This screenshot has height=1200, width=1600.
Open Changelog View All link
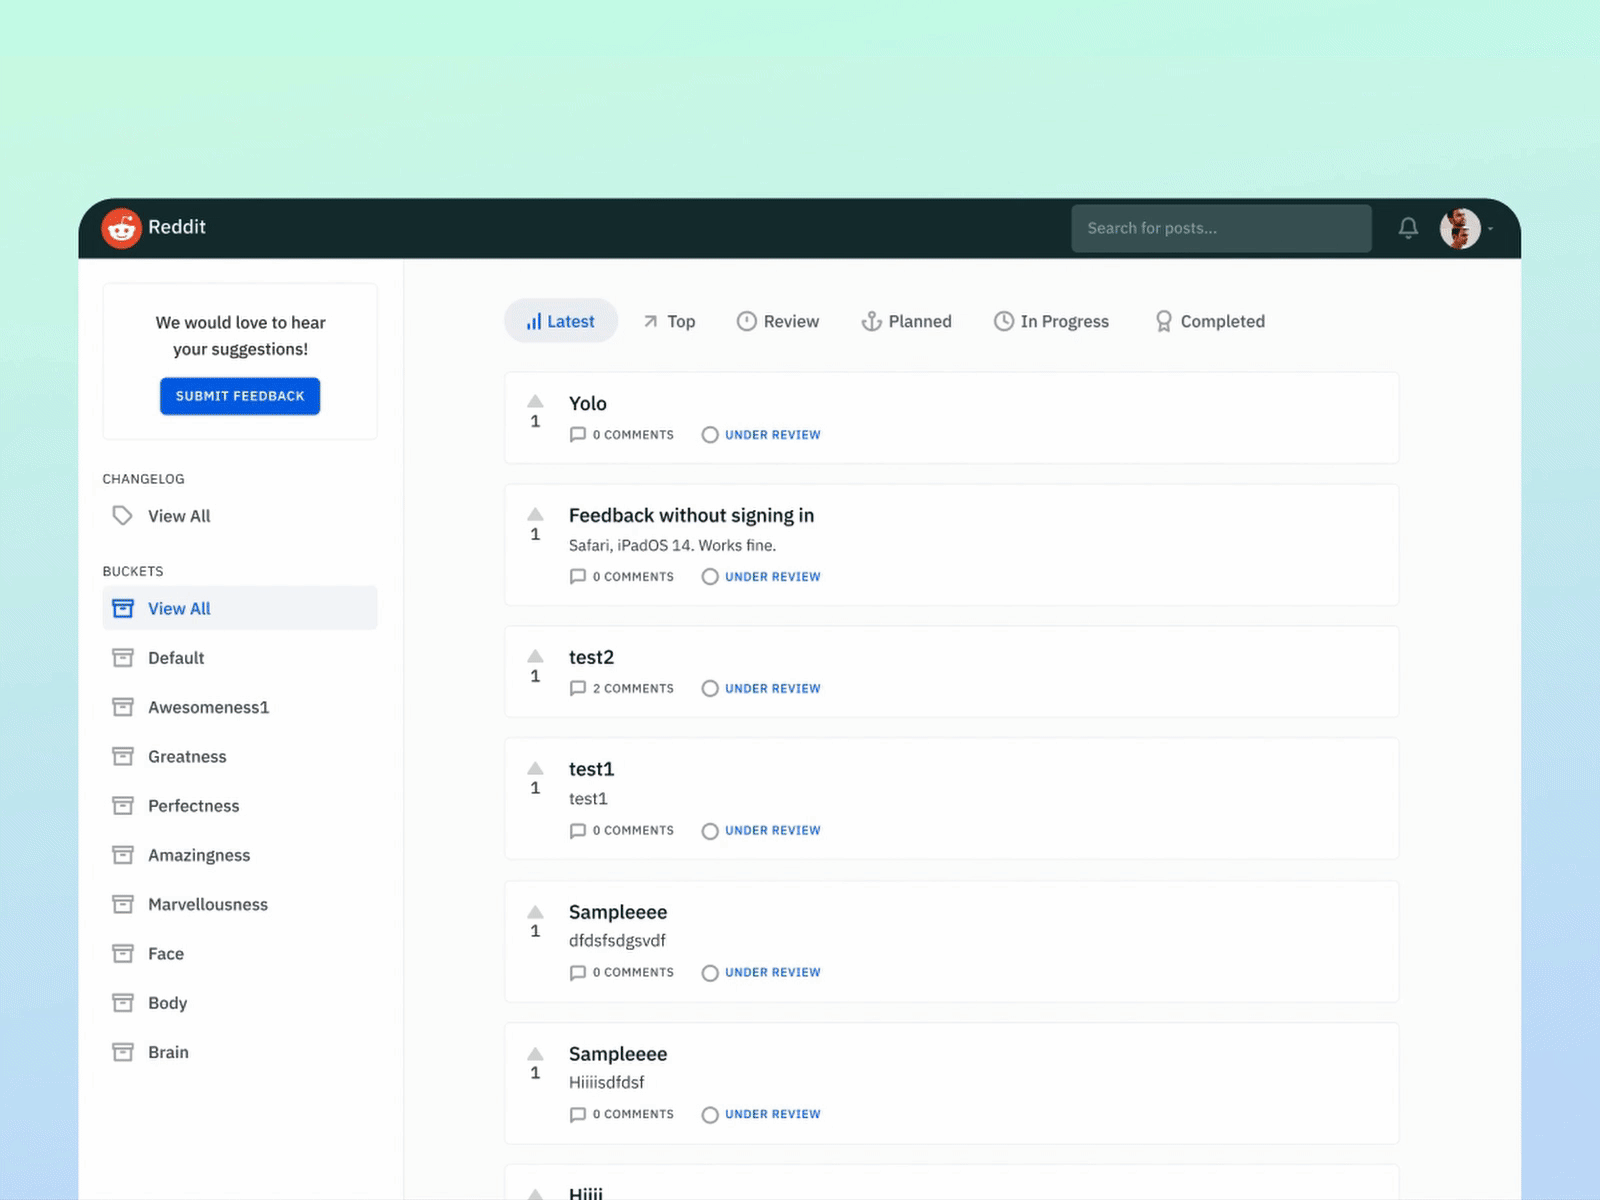[x=179, y=516]
